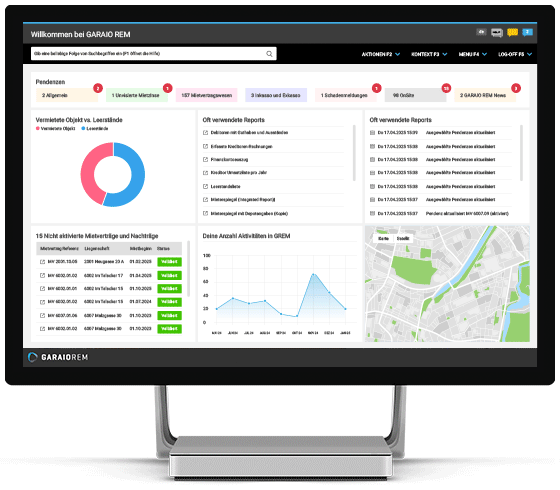The height and width of the screenshot is (490, 560).
Task: Click 'MV 2001.10.05' contract reference
Action: pos(62,262)
